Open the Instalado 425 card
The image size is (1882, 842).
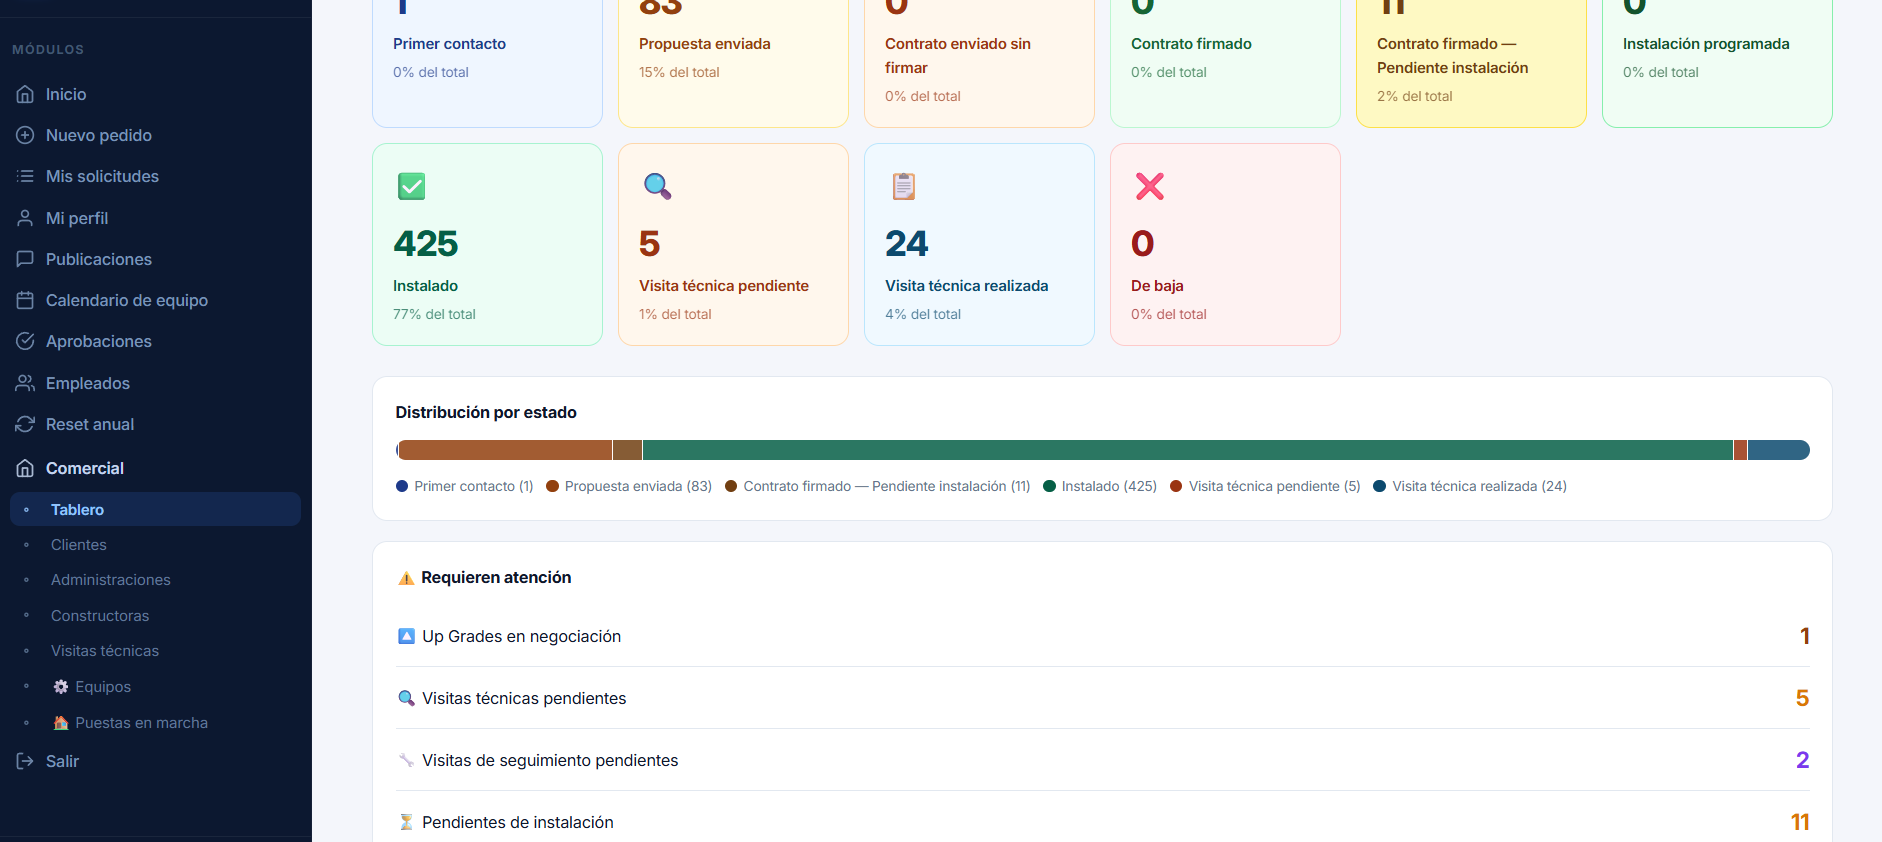(x=487, y=244)
